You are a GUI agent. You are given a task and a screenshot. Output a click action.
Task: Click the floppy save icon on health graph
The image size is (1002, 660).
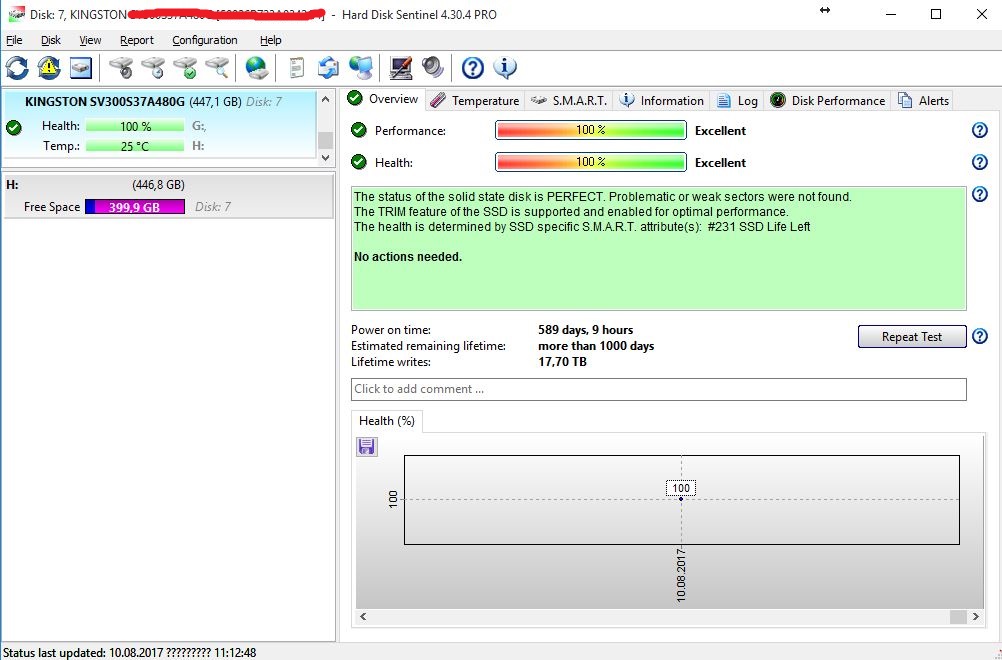click(x=366, y=447)
